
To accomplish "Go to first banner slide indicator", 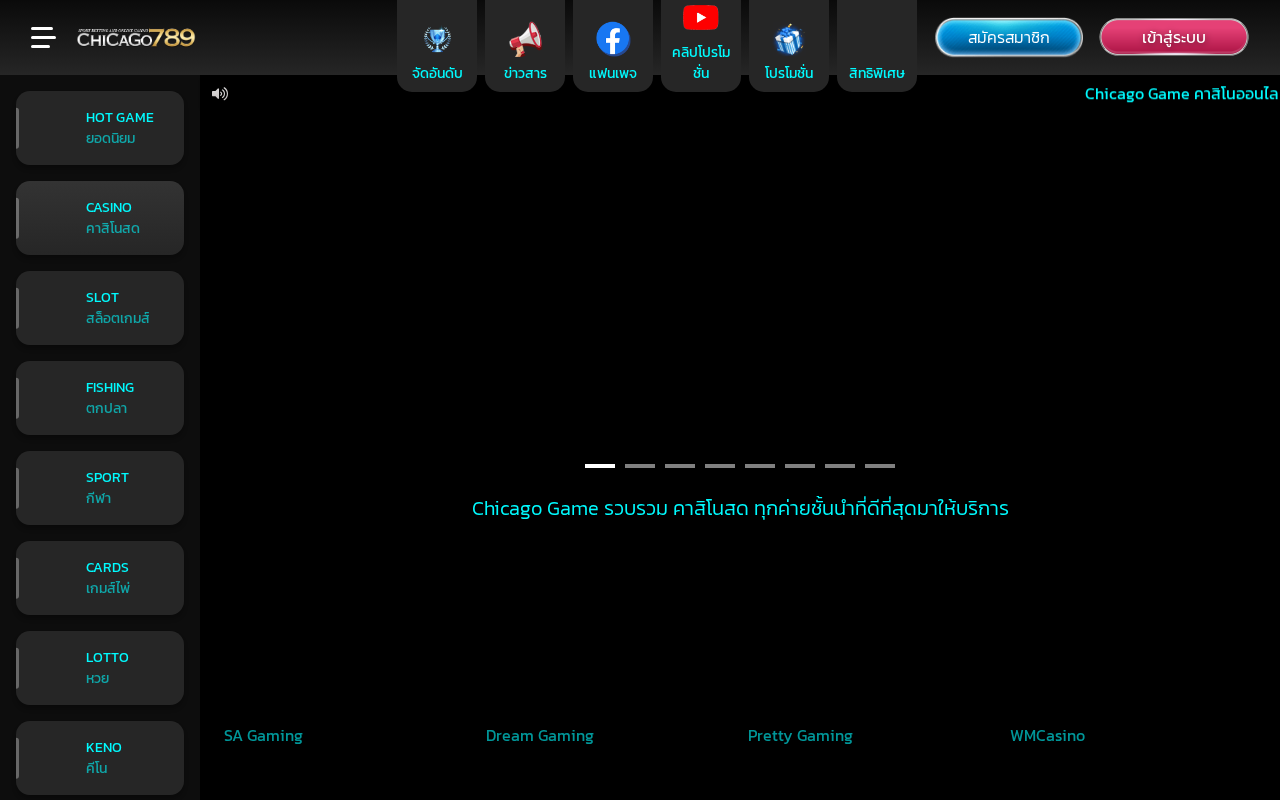I will click(x=600, y=466).
